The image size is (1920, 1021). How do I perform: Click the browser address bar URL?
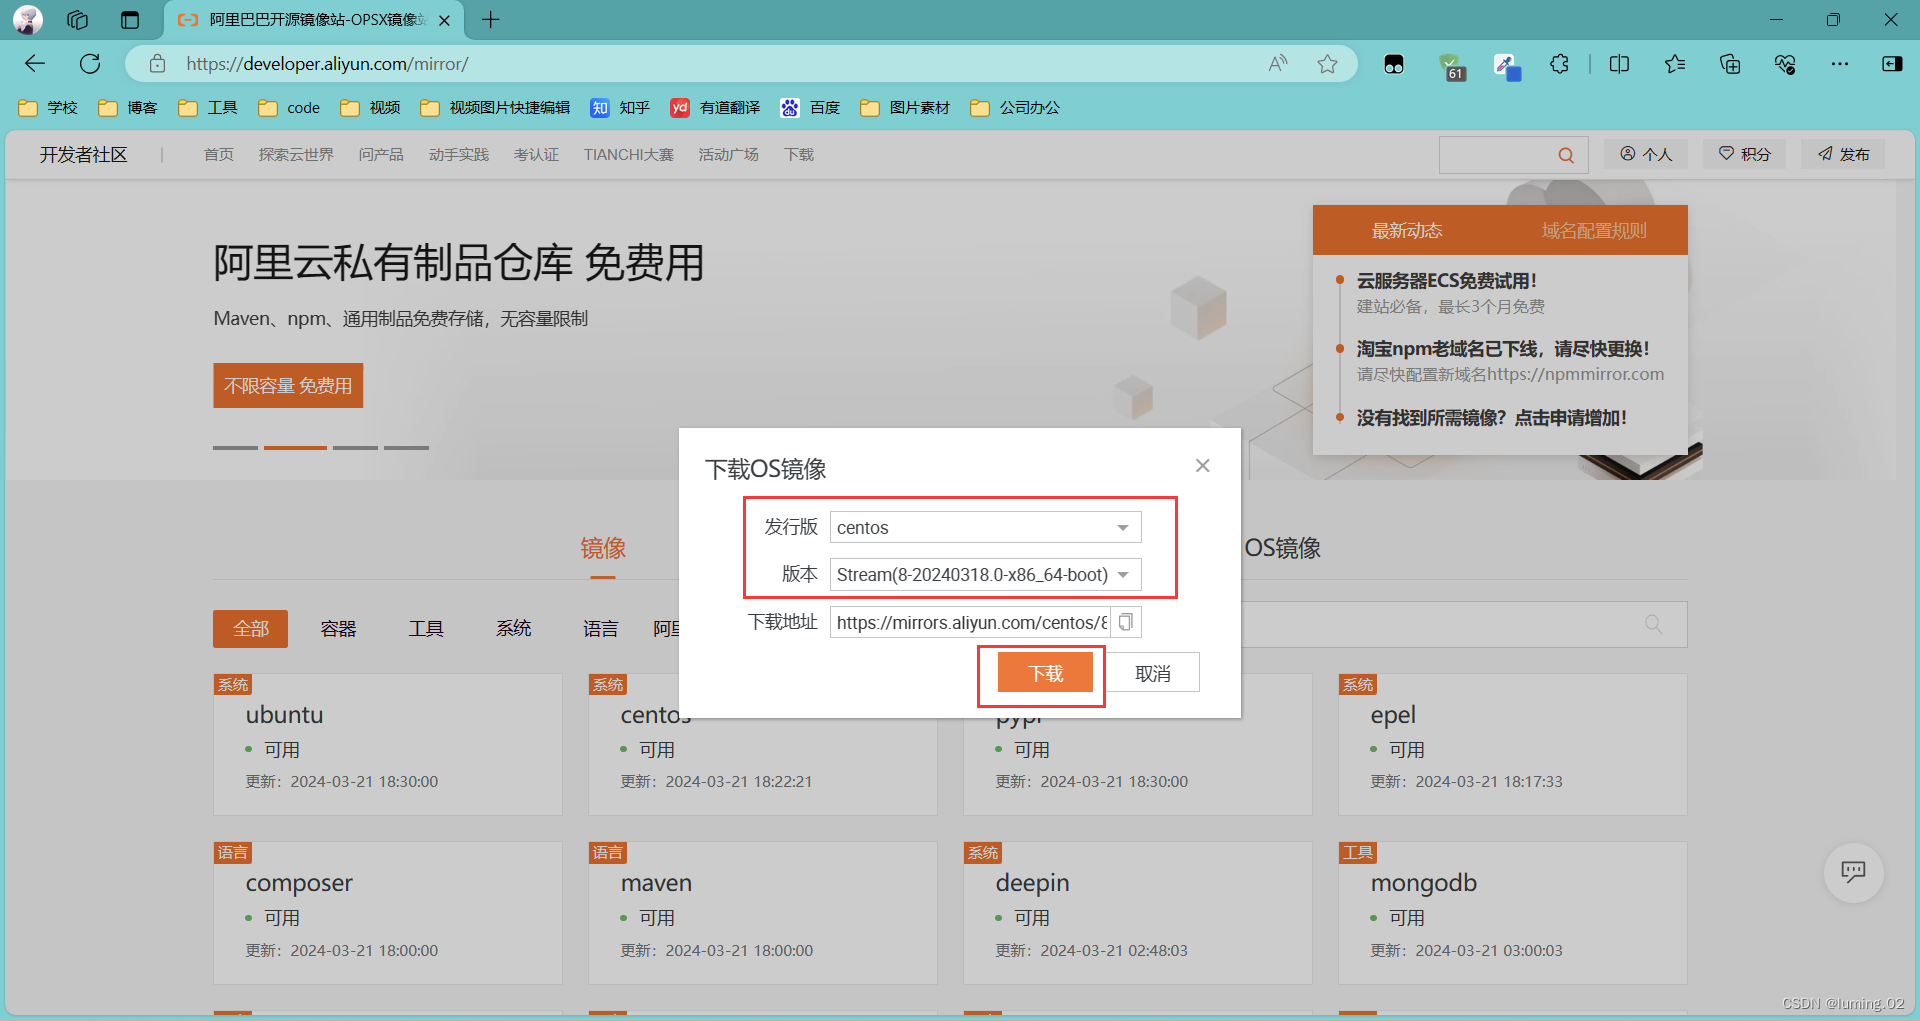pyautogui.click(x=327, y=64)
